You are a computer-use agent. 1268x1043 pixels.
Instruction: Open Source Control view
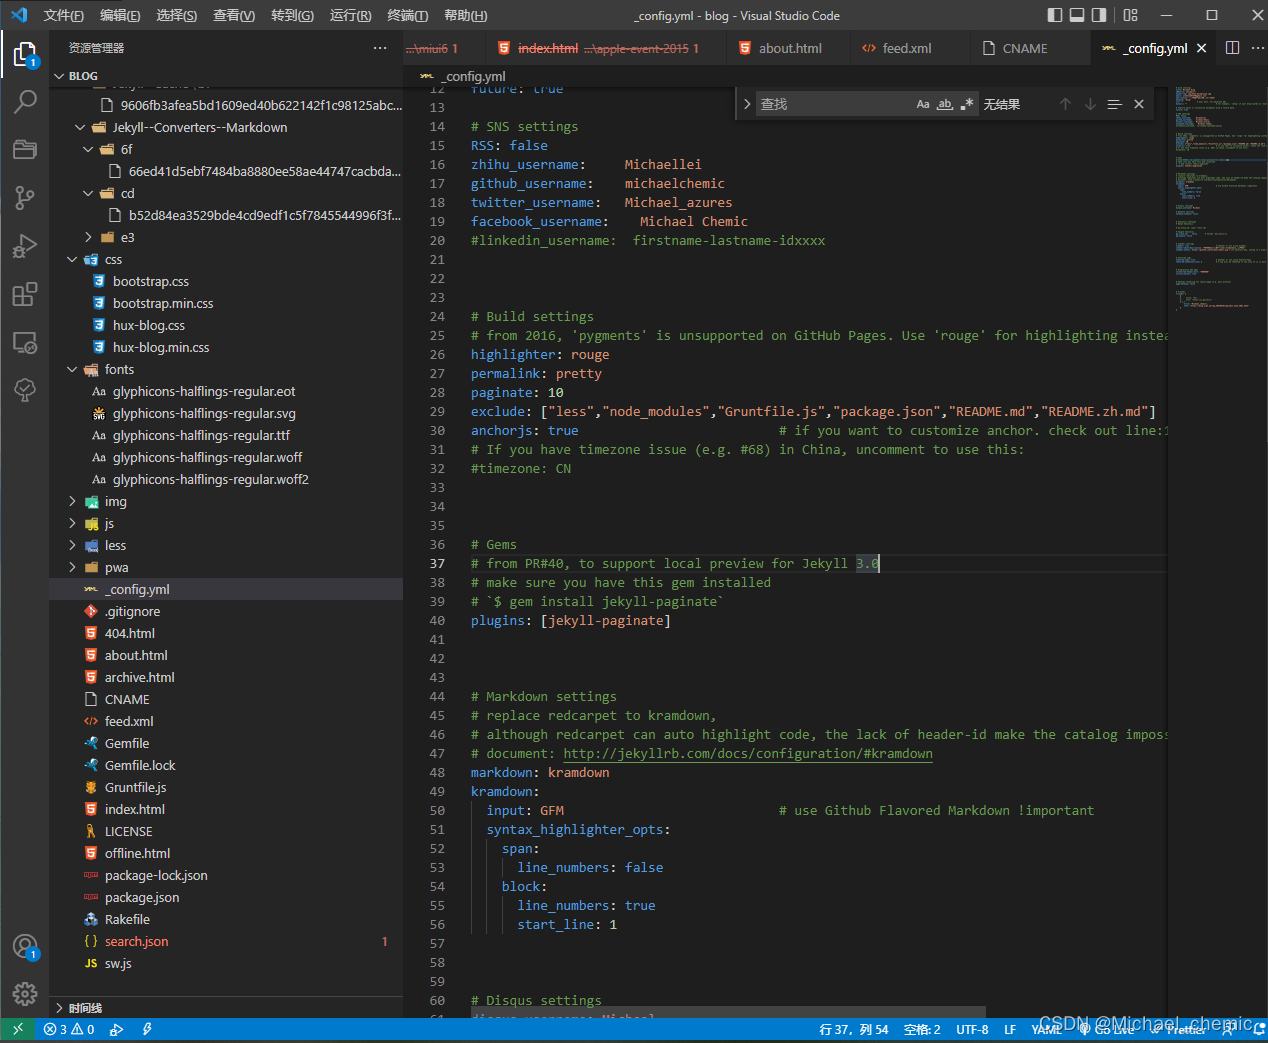coord(25,198)
